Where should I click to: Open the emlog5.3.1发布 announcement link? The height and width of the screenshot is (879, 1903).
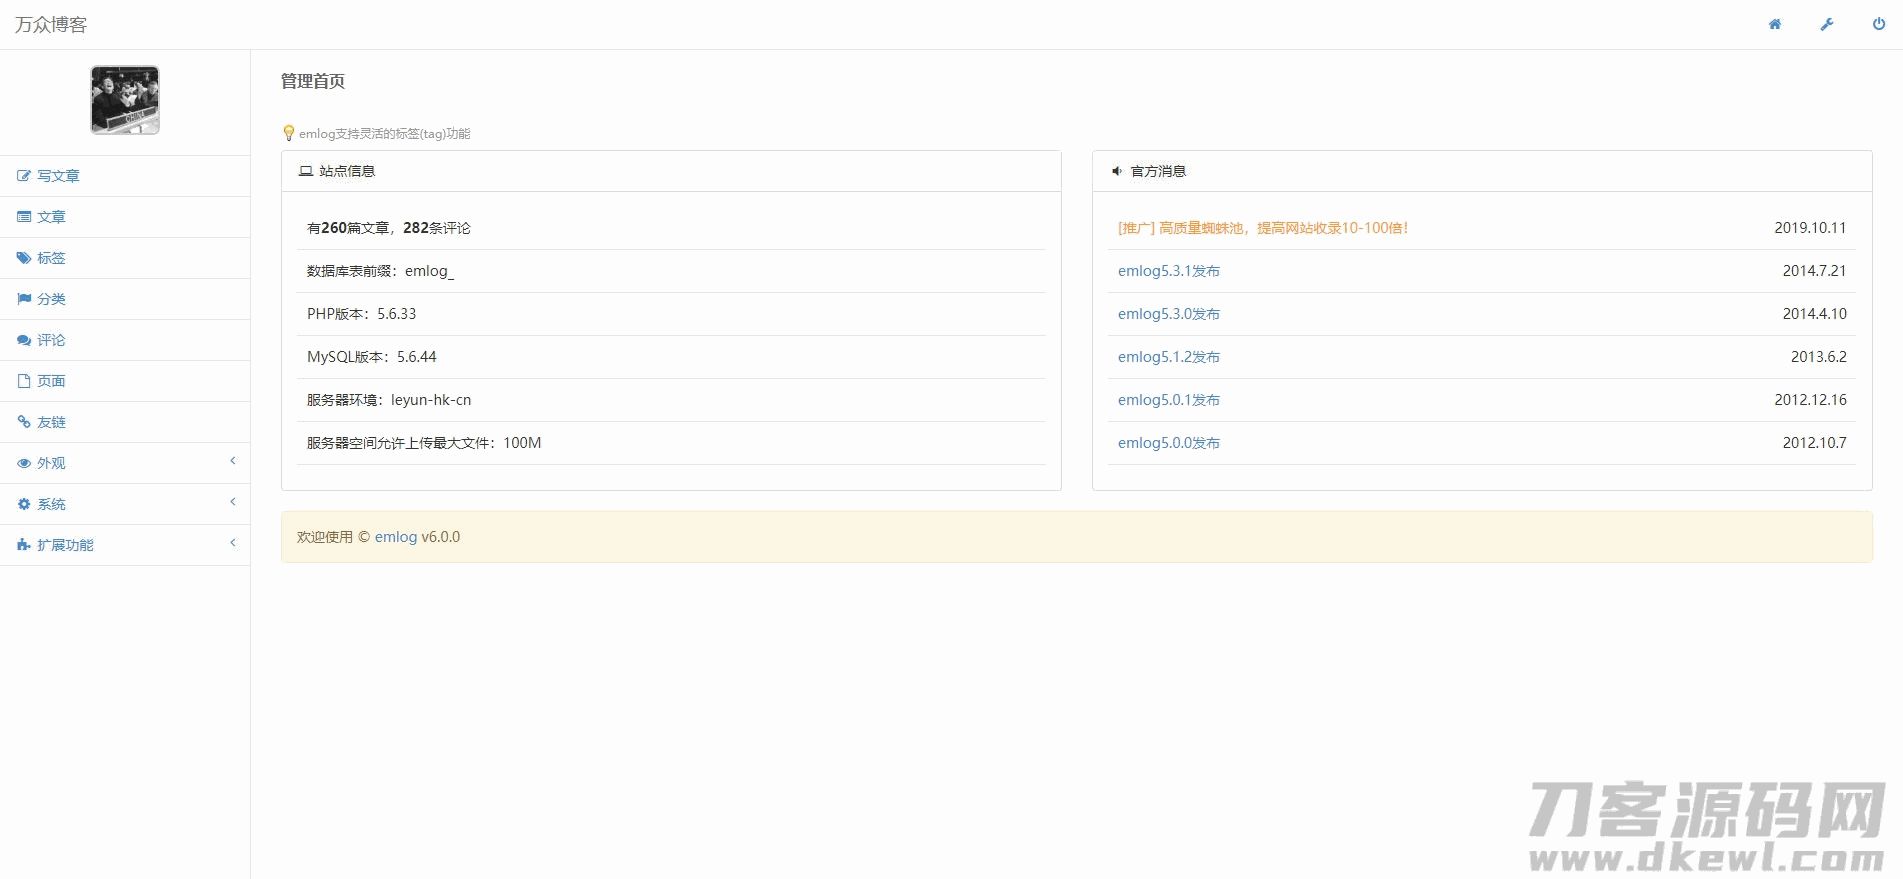coord(1168,271)
